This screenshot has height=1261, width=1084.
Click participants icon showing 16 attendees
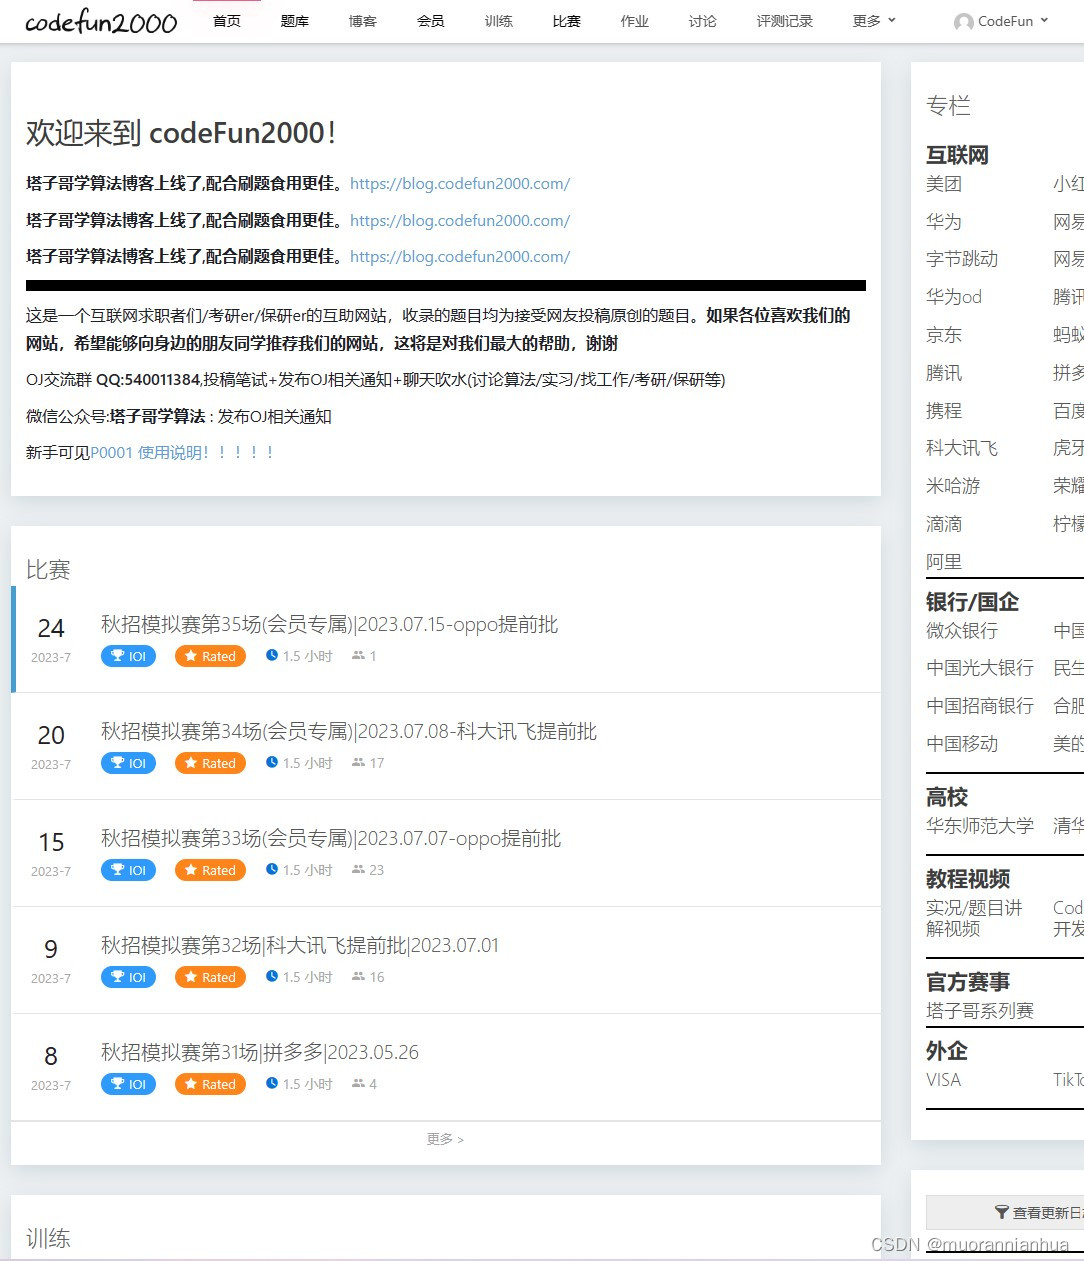[x=358, y=977]
